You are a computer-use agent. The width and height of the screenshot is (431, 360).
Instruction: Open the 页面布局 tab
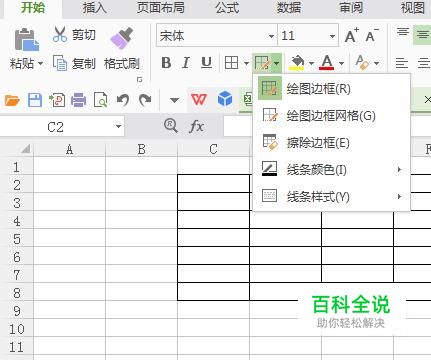click(x=161, y=7)
